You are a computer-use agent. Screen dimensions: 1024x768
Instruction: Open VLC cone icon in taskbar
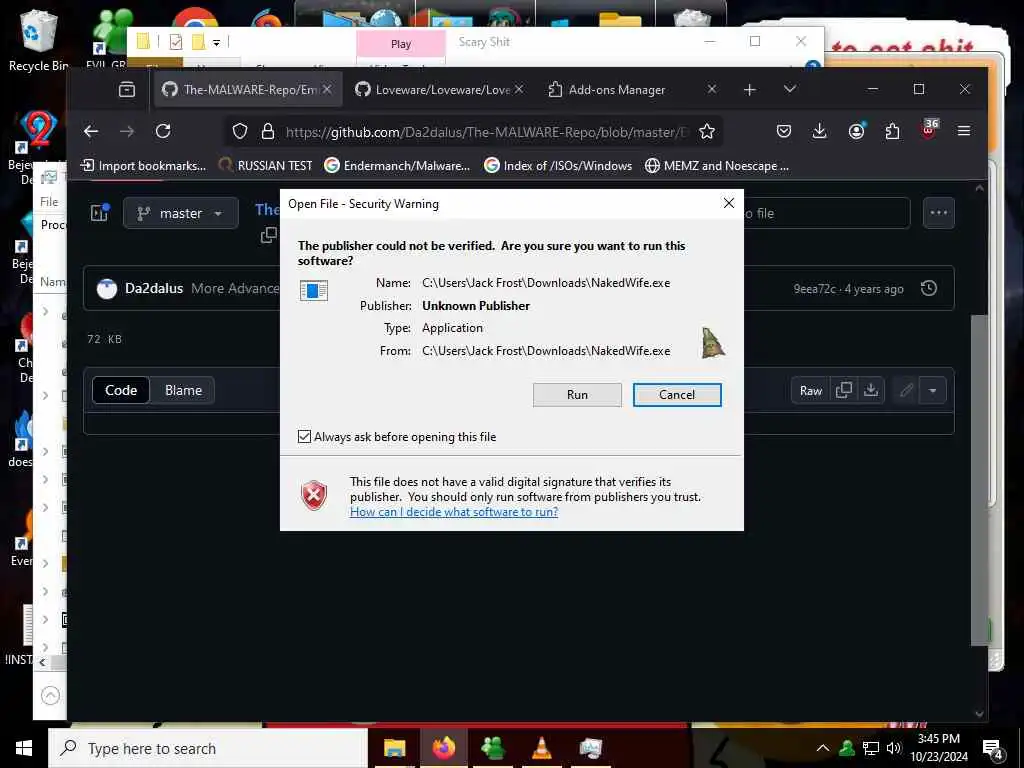(x=541, y=748)
